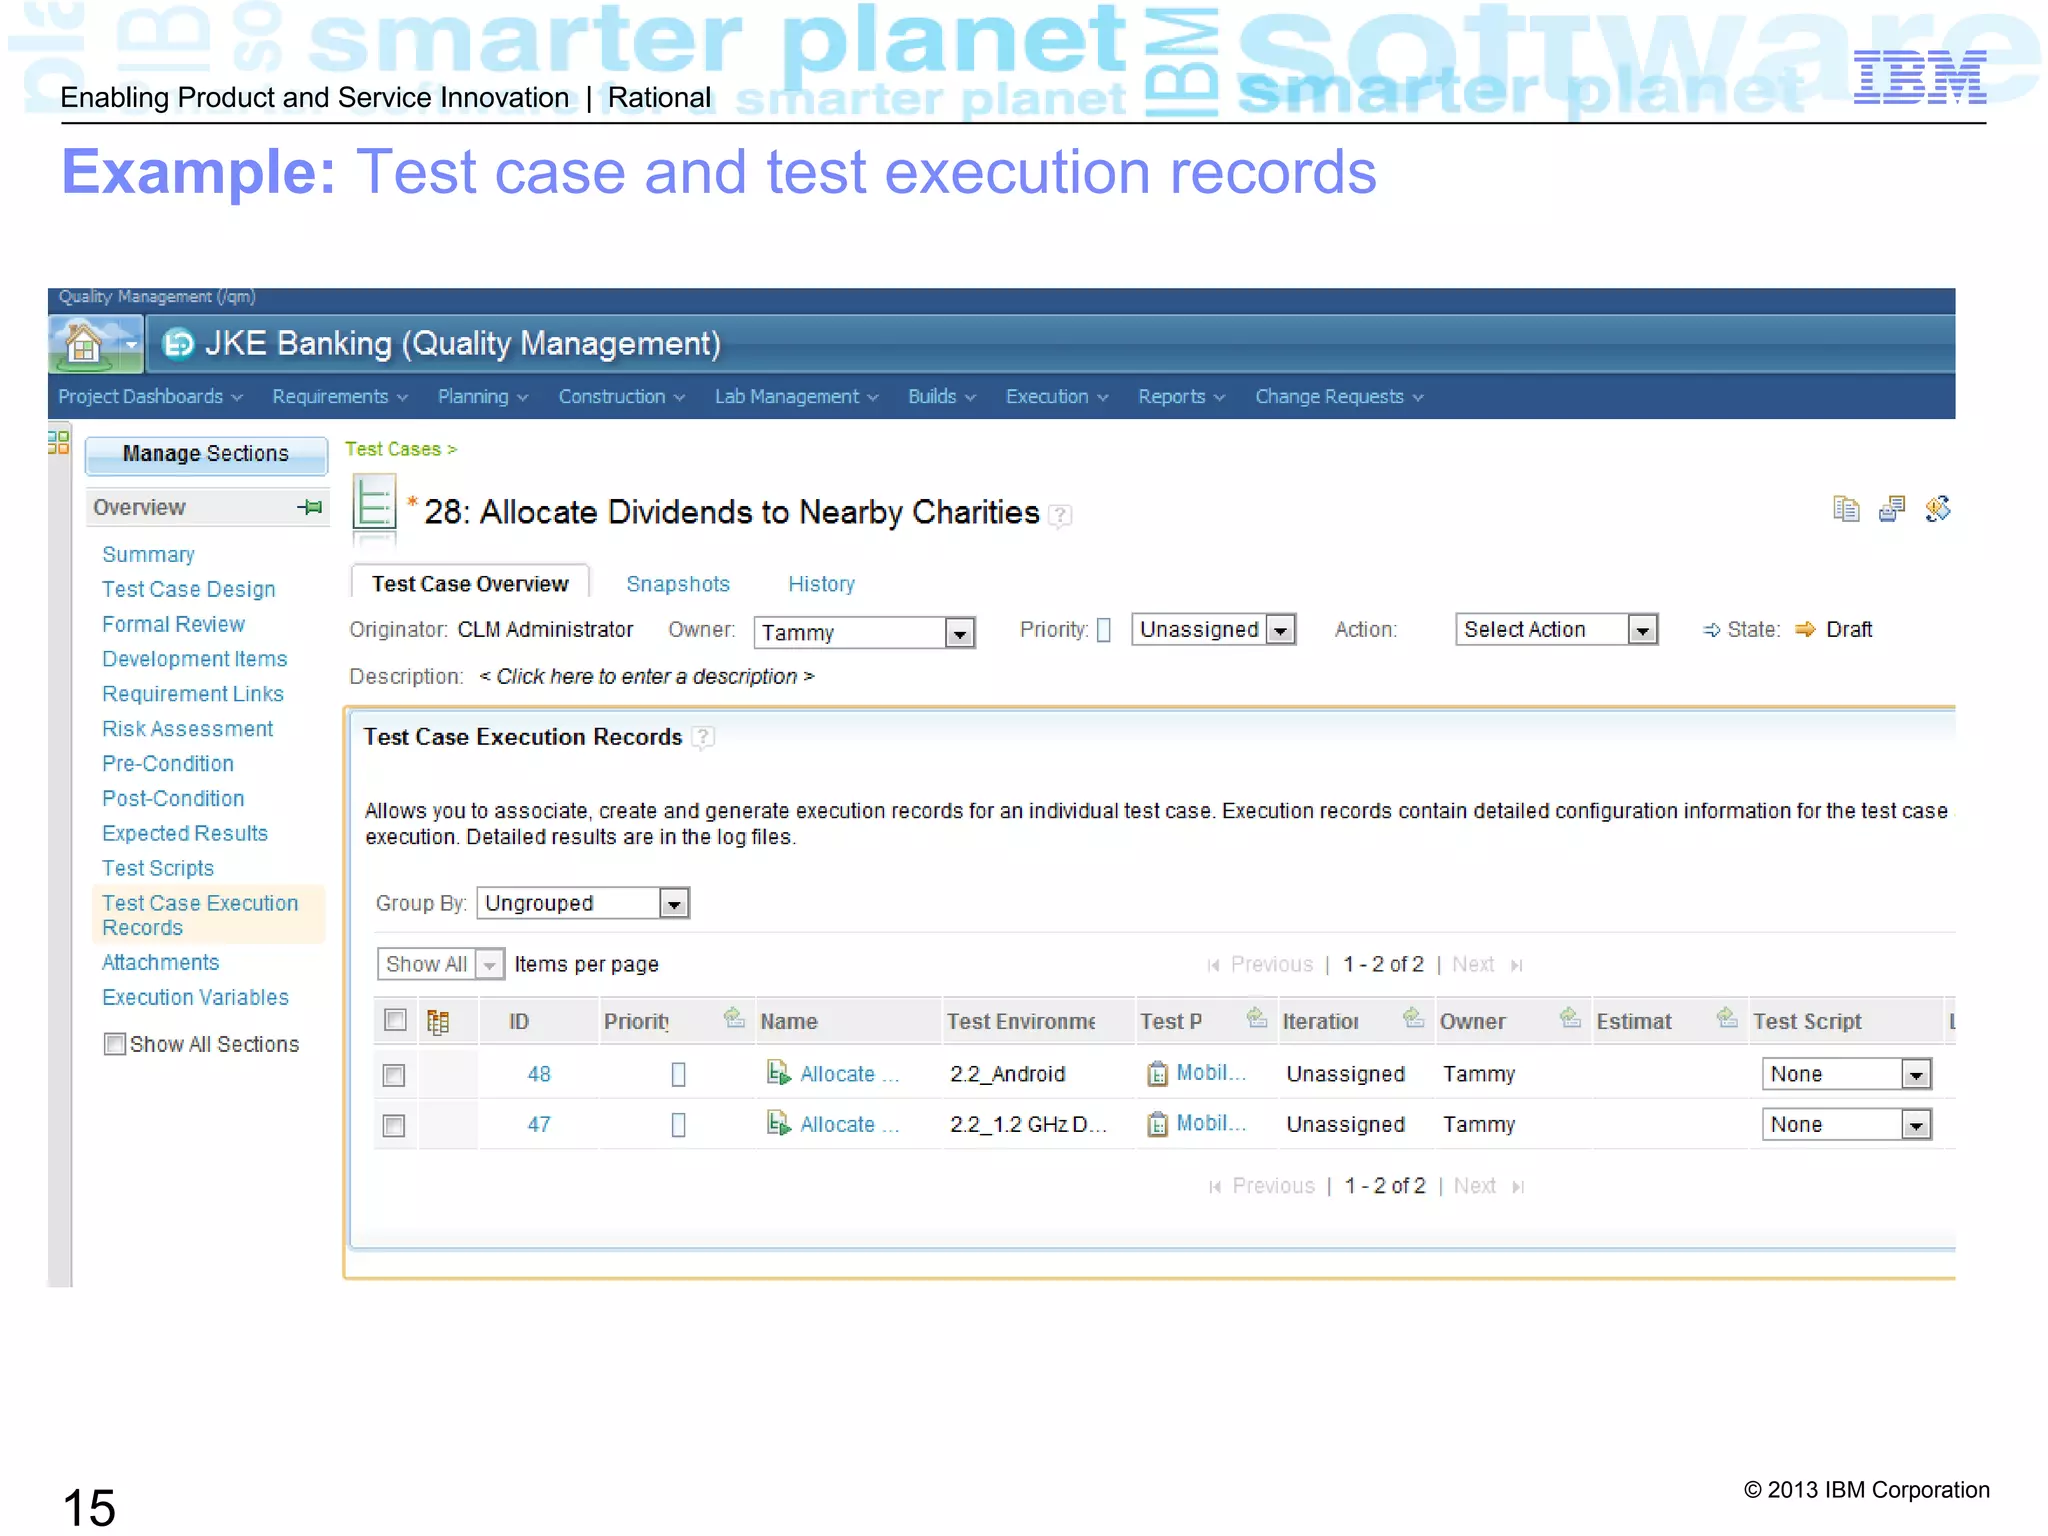Click the print view icon
2048x1536 pixels.
coord(1892,509)
